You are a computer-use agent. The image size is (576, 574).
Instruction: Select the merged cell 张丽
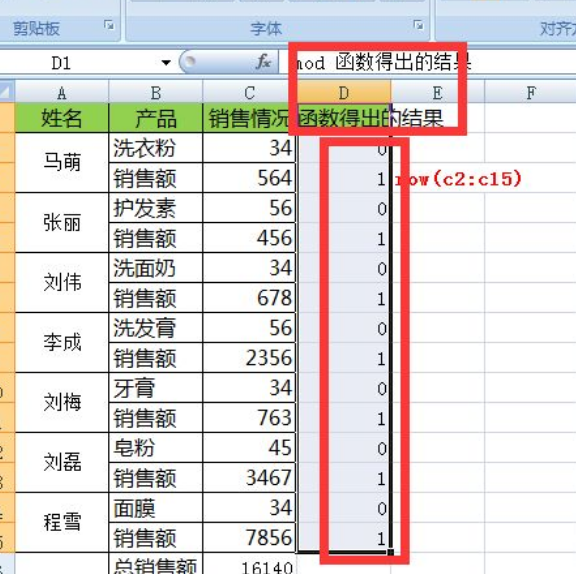(62, 223)
